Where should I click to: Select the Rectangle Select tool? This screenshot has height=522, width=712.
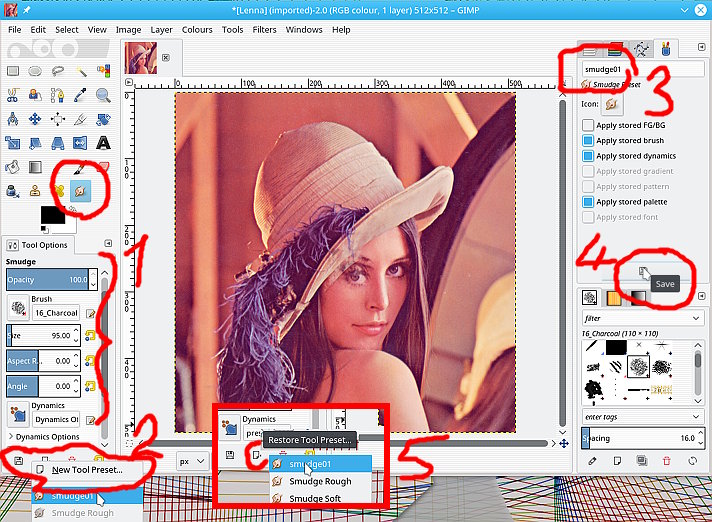pyautogui.click(x=13, y=71)
